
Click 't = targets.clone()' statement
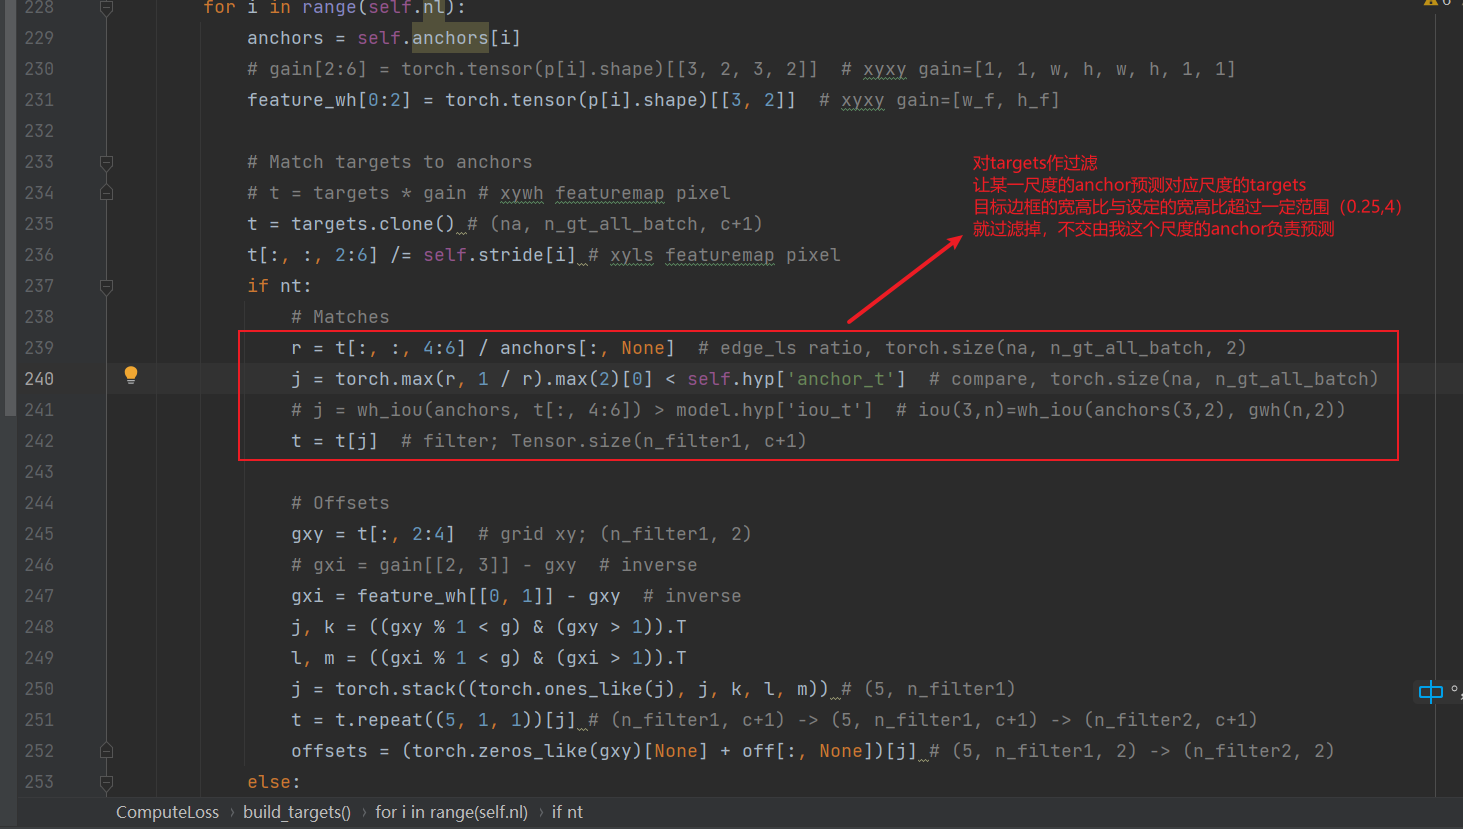pyautogui.click(x=351, y=224)
